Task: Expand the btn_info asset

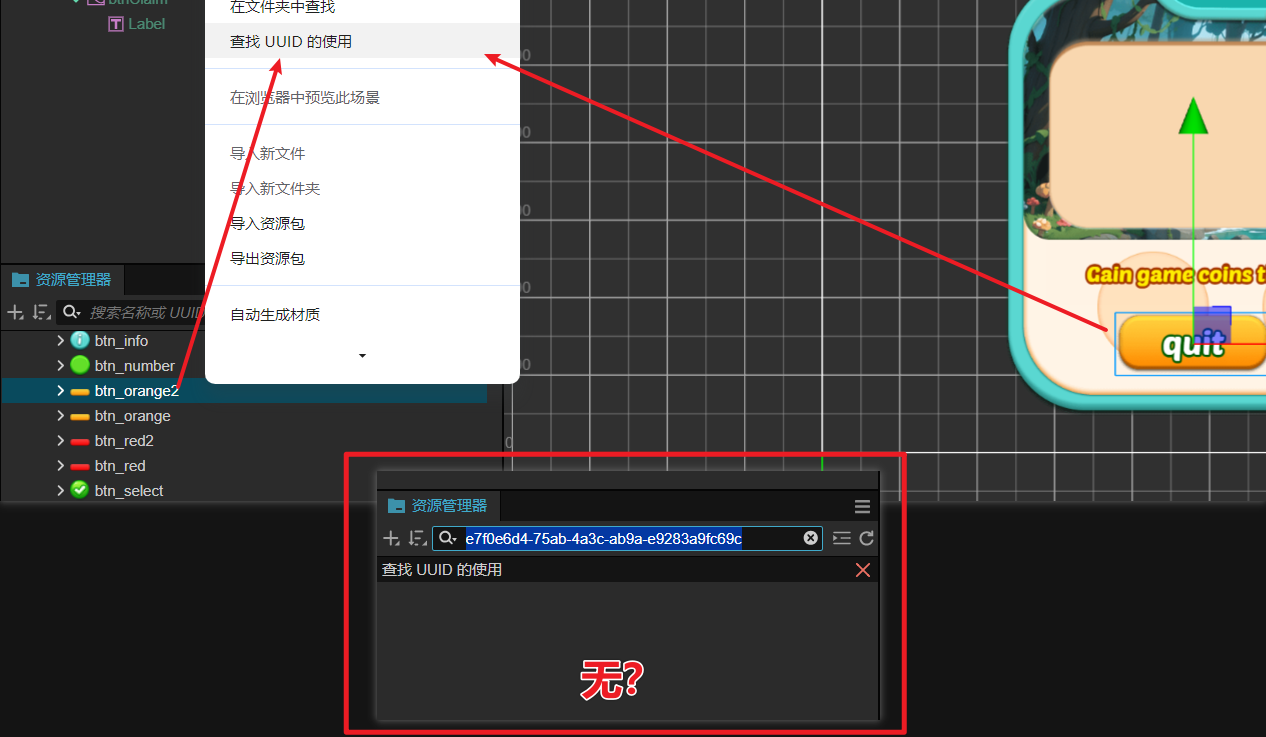Action: point(60,341)
